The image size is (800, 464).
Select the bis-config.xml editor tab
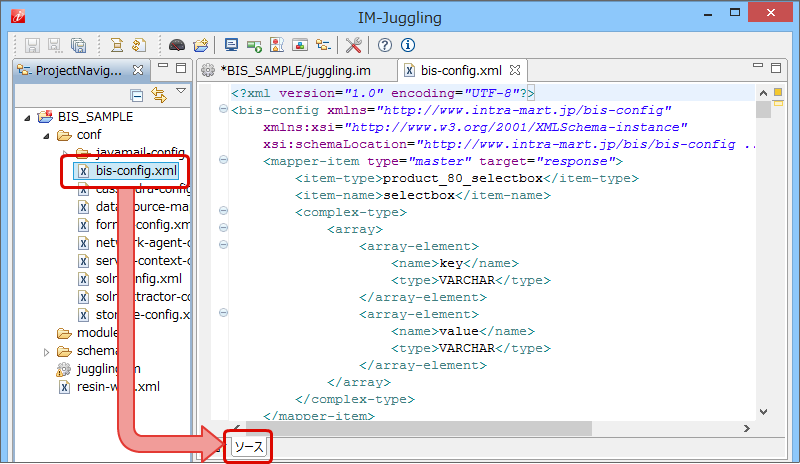click(461, 70)
